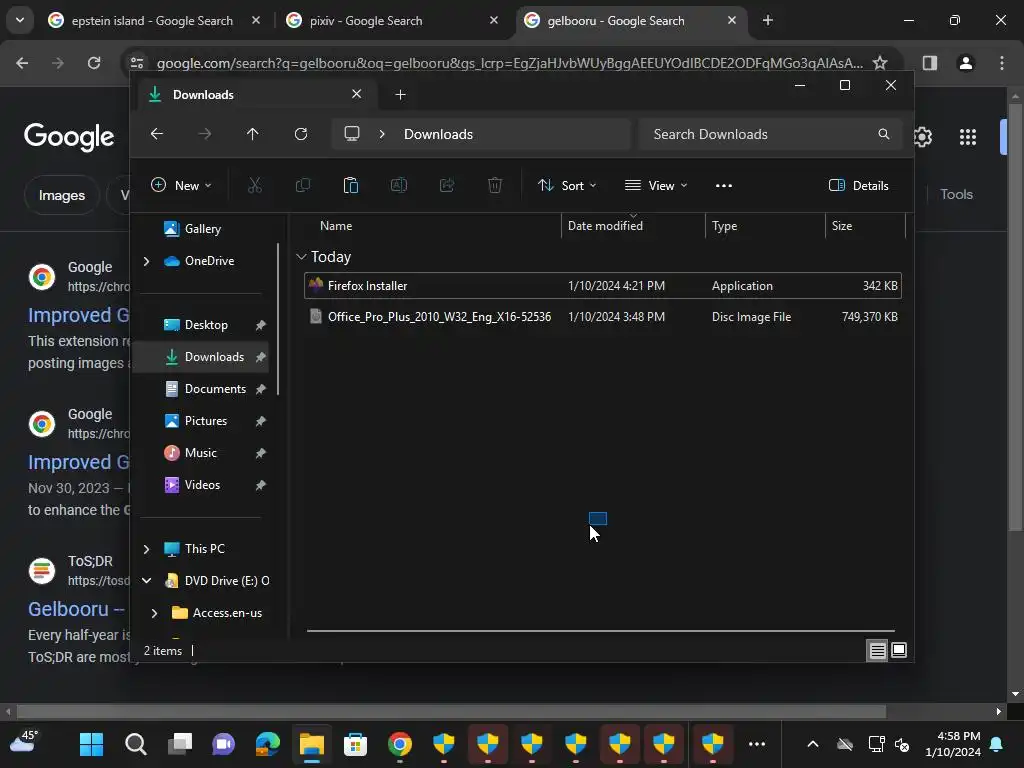Open the Sort dropdown
Viewport: 1024px width, 768px height.
566,185
